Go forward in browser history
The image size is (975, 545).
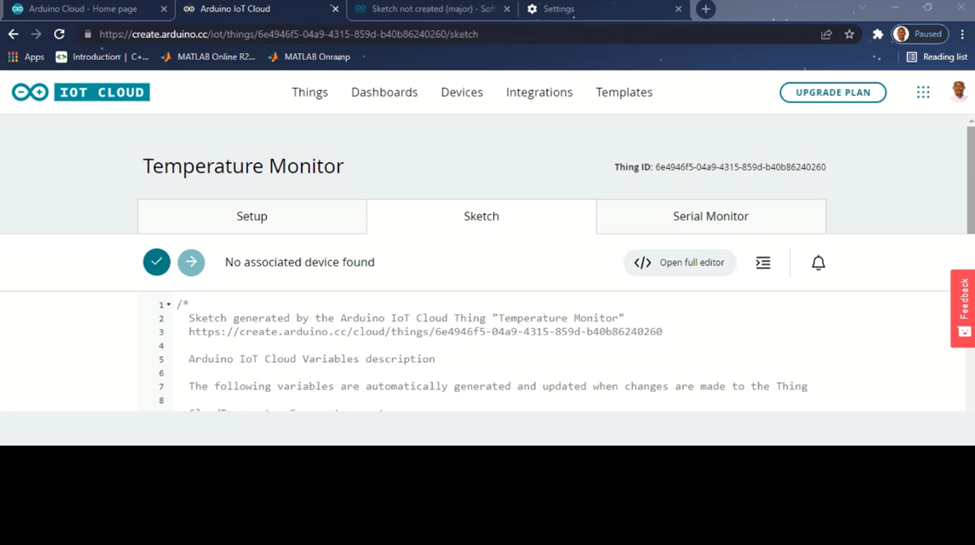[36, 34]
